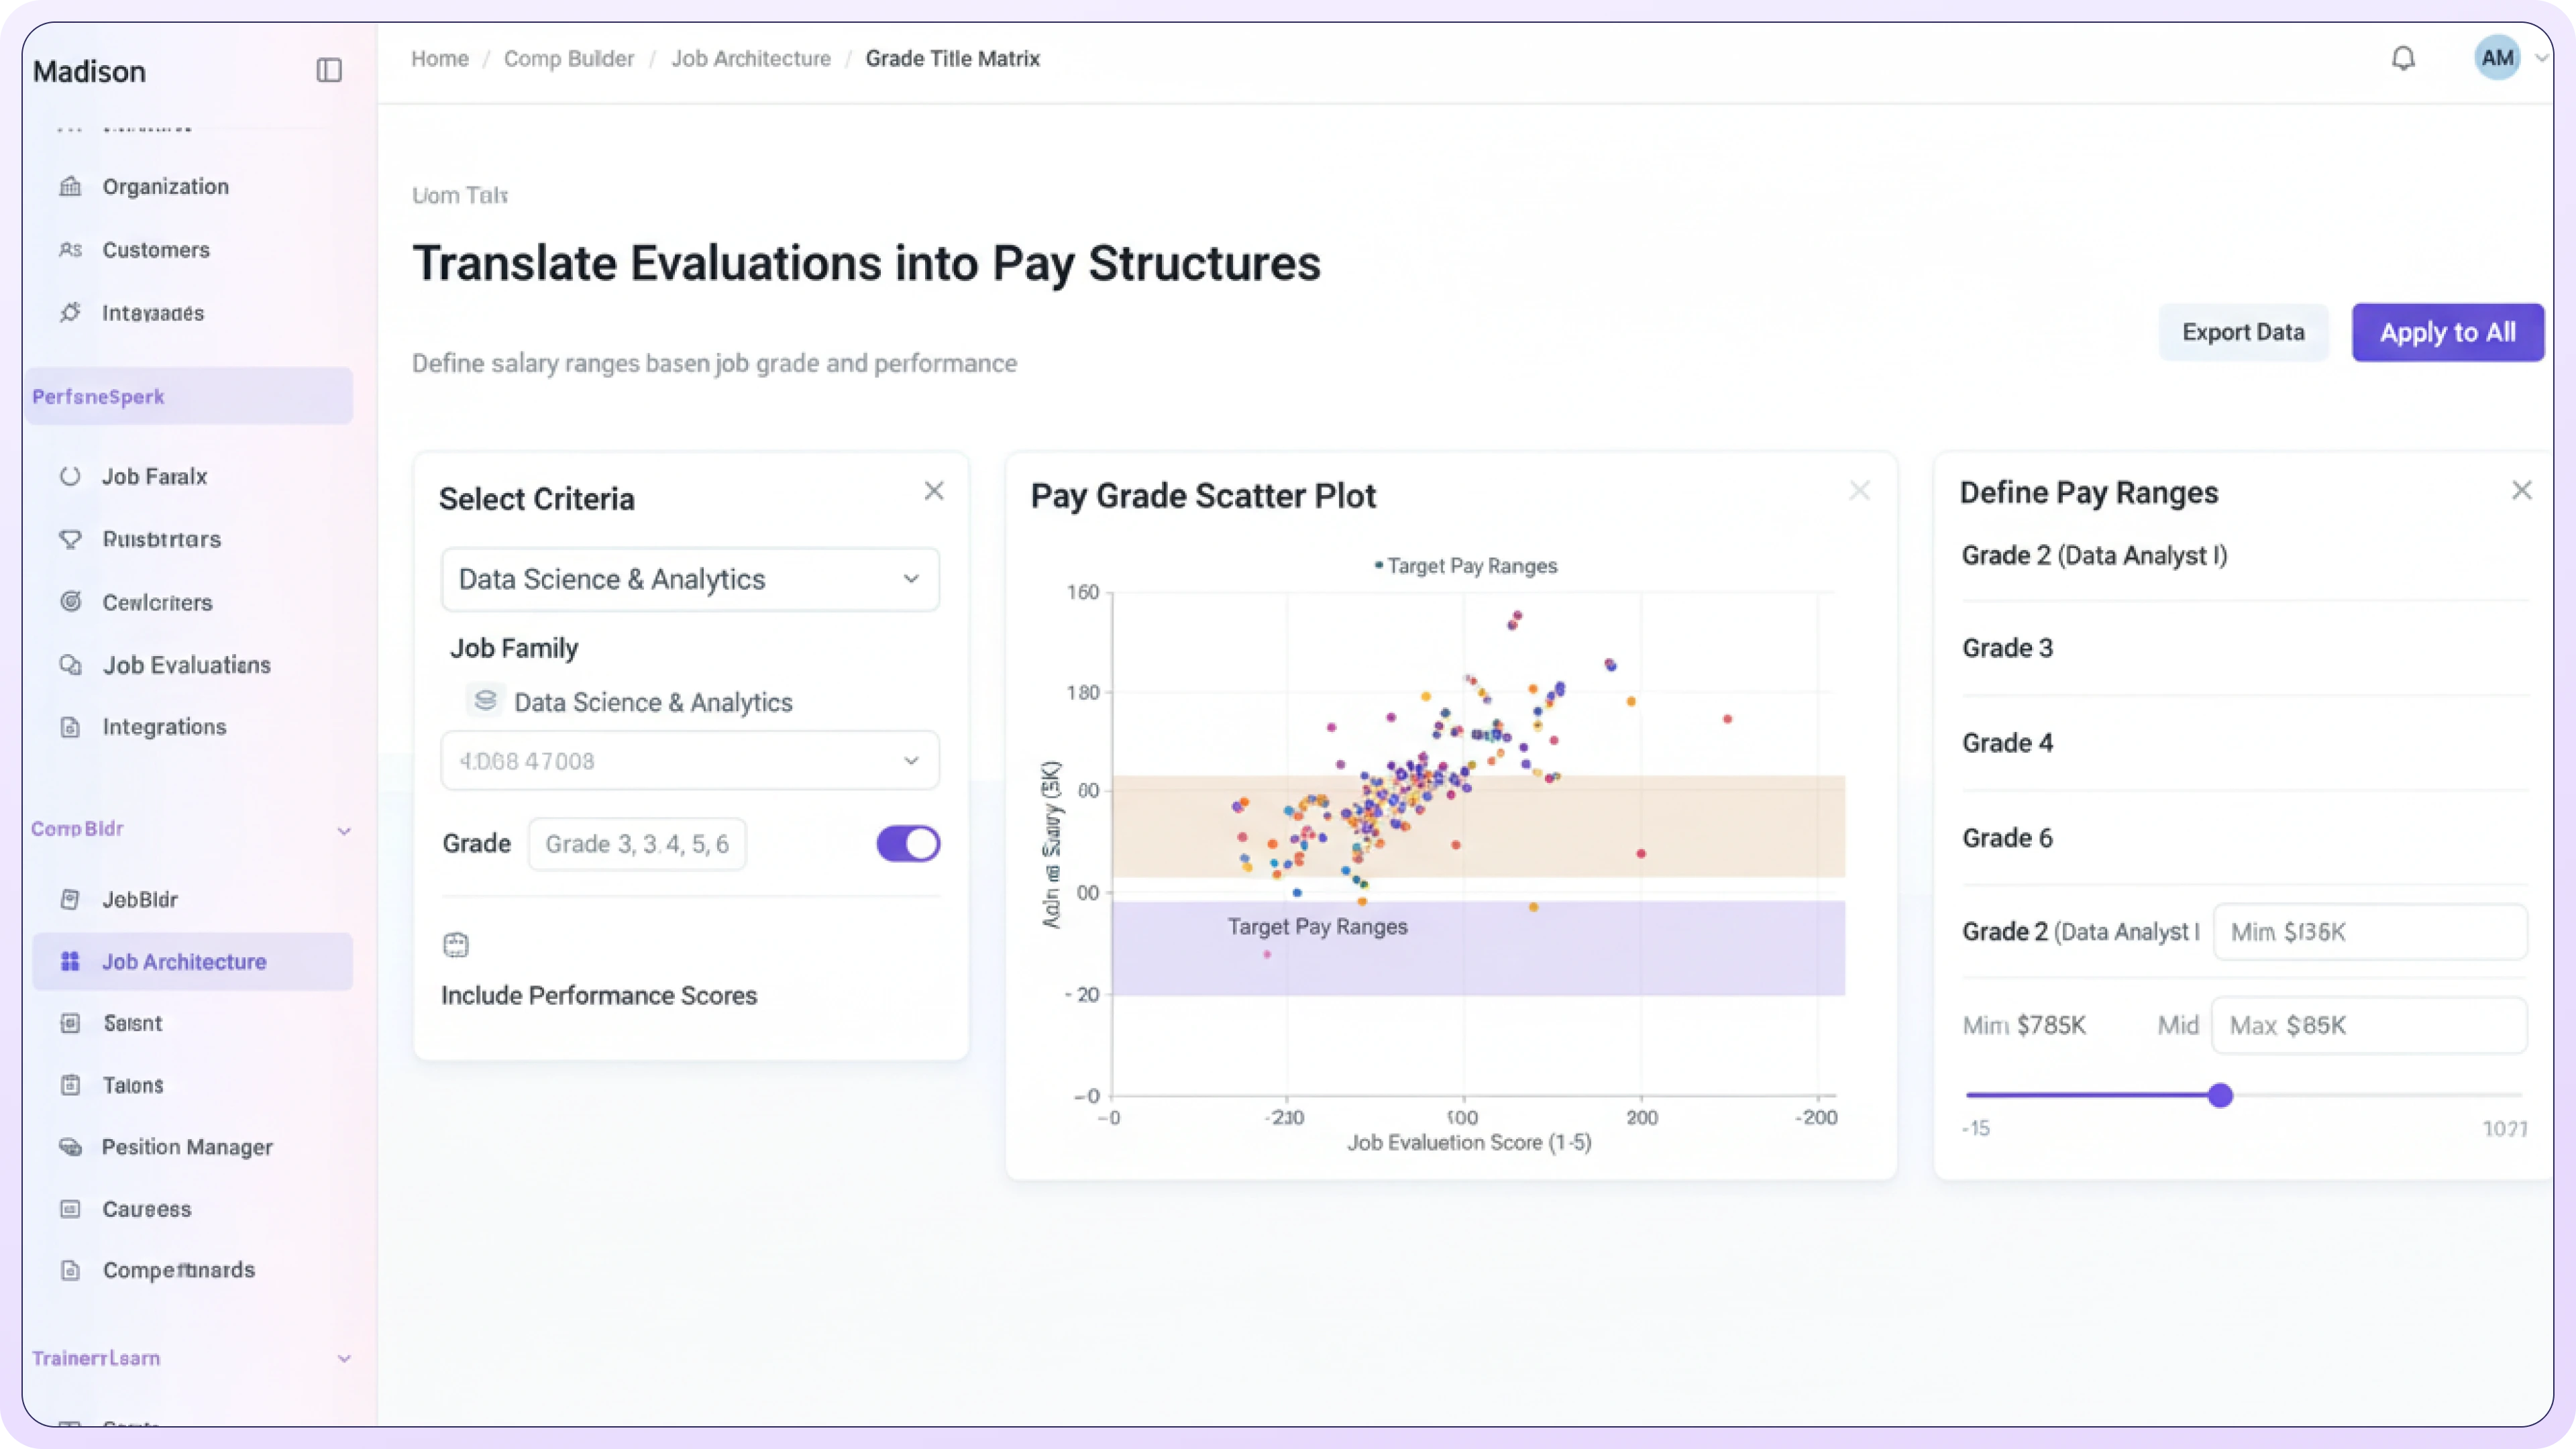Click the Position Manager sidebar icon
Image resolution: width=2576 pixels, height=1449 pixels.
[70, 1147]
